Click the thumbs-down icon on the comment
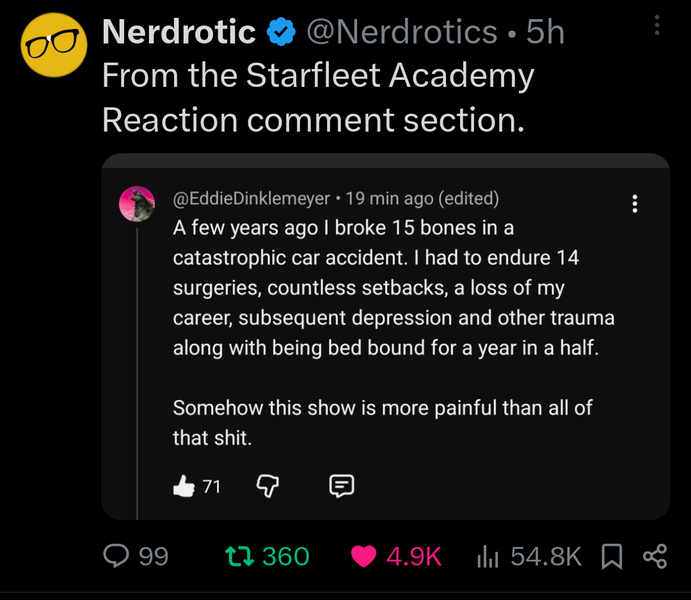 pos(268,486)
